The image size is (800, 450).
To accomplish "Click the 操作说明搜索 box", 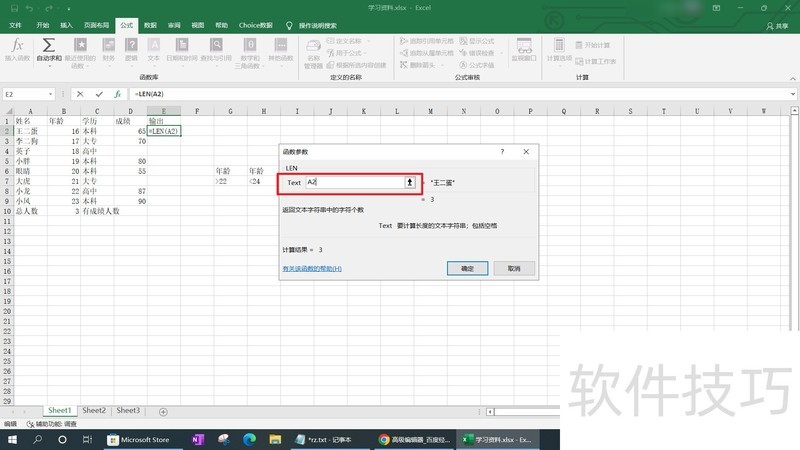I will click(x=317, y=25).
